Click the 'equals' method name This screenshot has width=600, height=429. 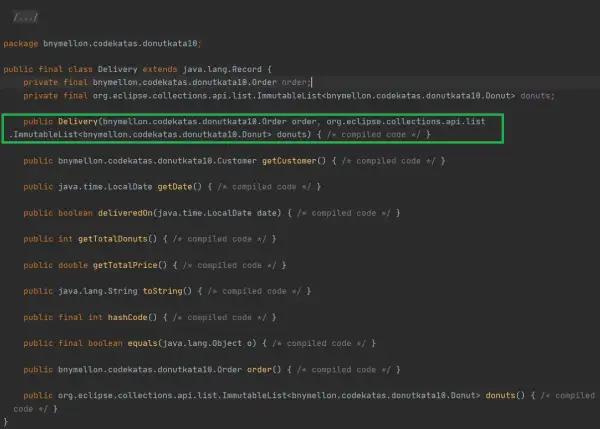142,343
